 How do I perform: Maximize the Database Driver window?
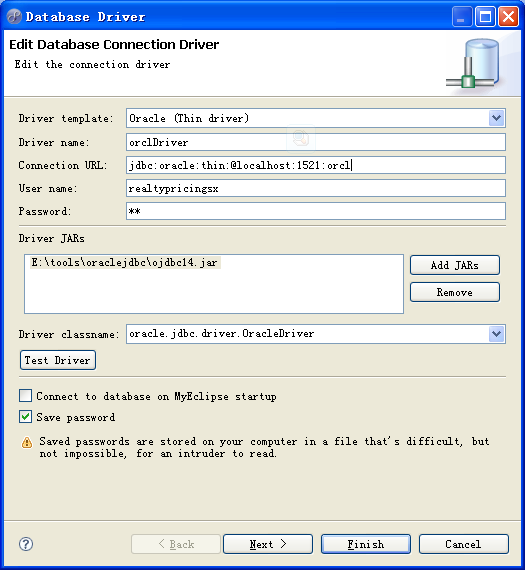pos(485,16)
